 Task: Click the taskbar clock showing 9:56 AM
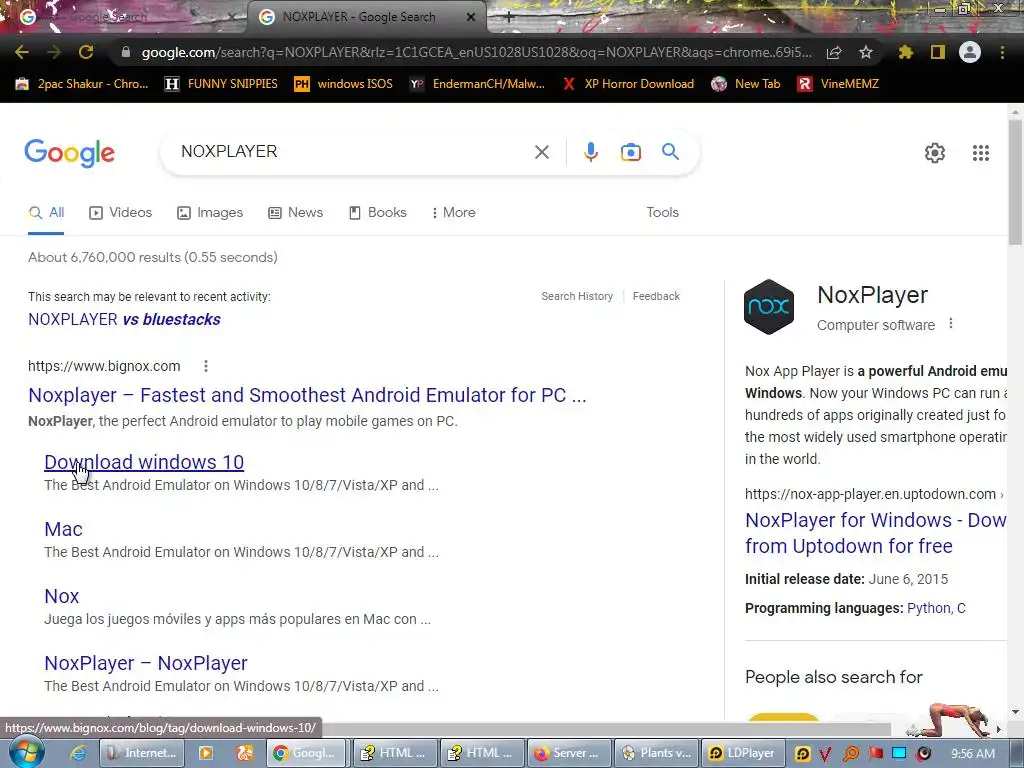point(972,754)
